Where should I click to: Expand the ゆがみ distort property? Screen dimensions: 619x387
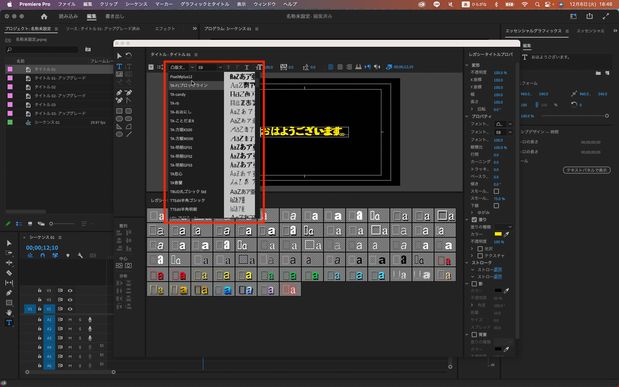pos(472,212)
